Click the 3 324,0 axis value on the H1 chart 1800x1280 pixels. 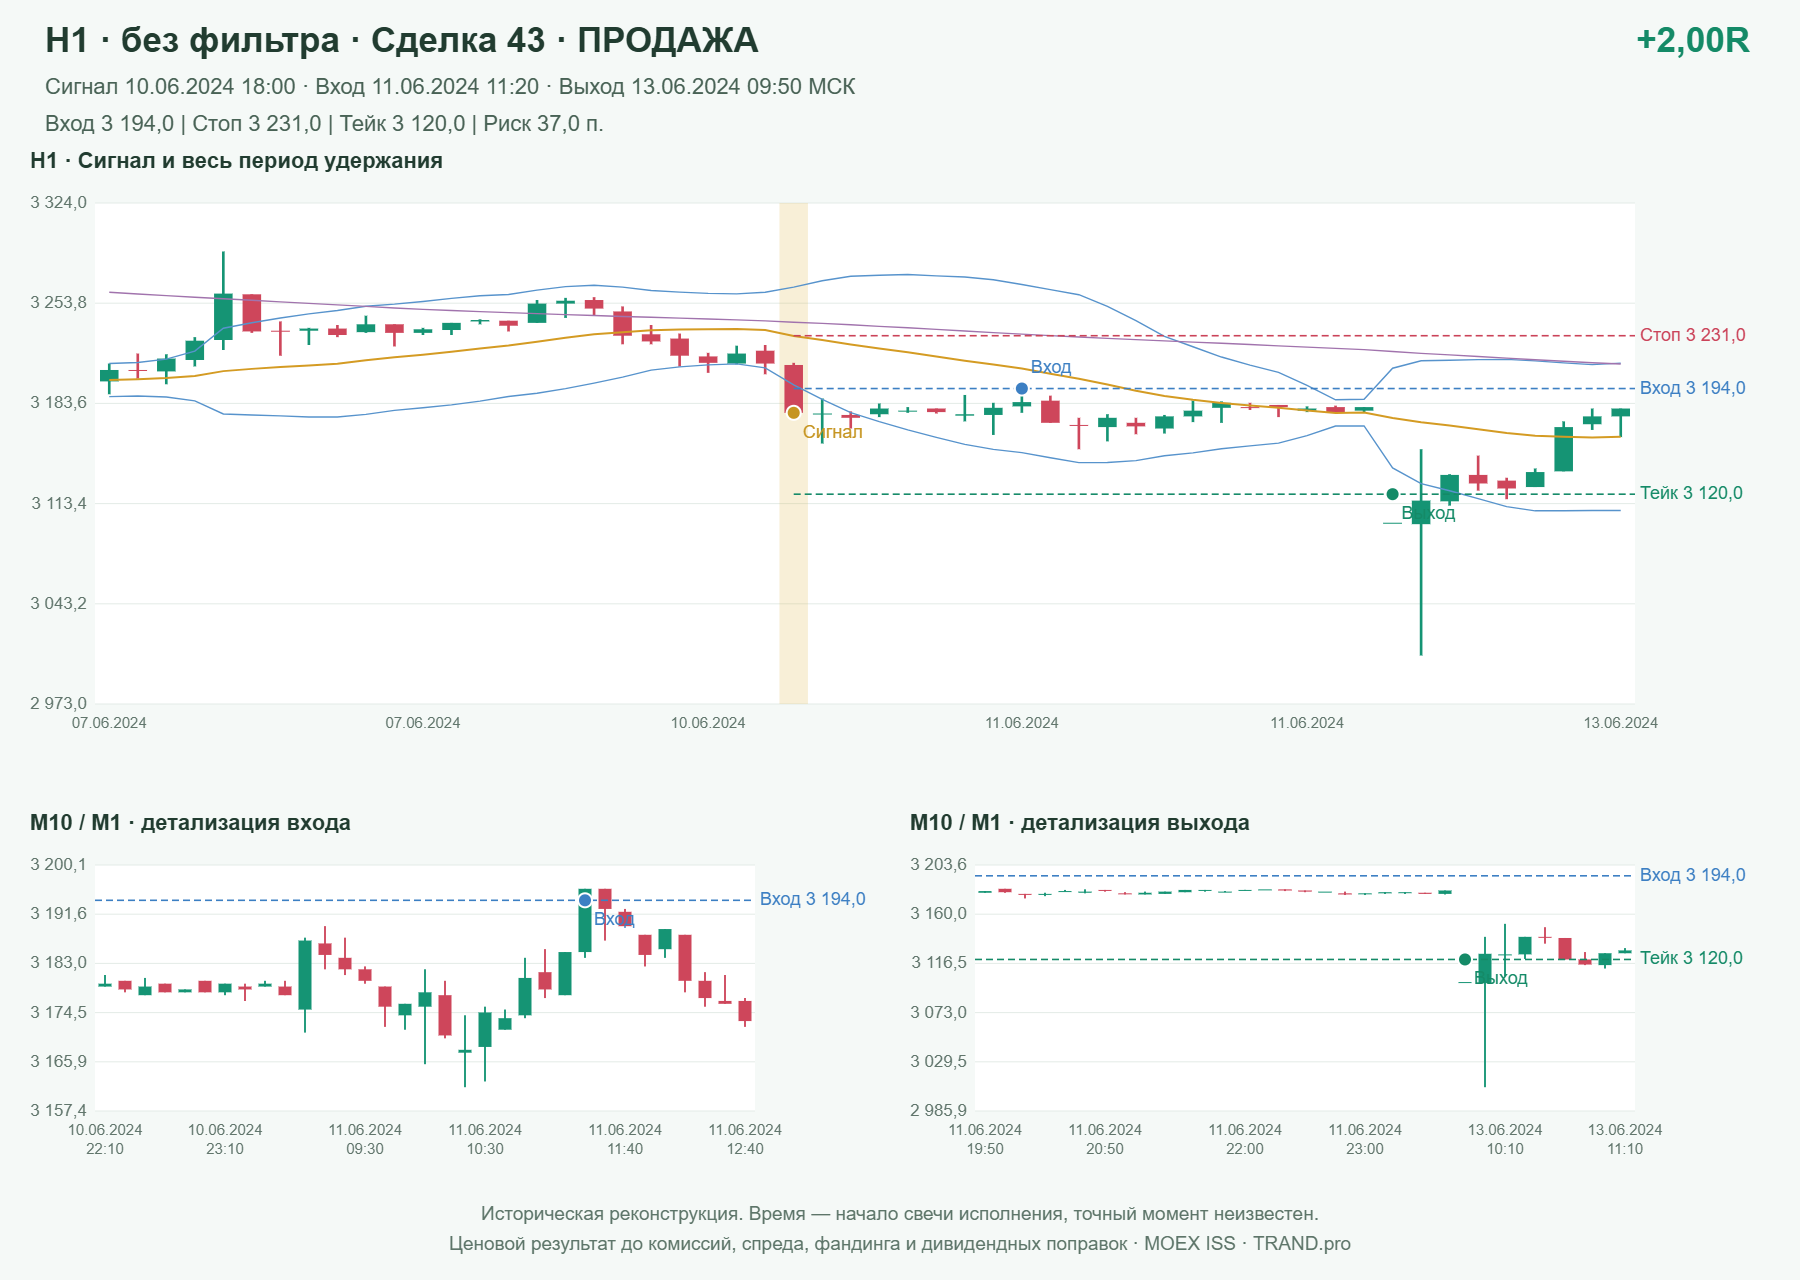(x=58, y=203)
